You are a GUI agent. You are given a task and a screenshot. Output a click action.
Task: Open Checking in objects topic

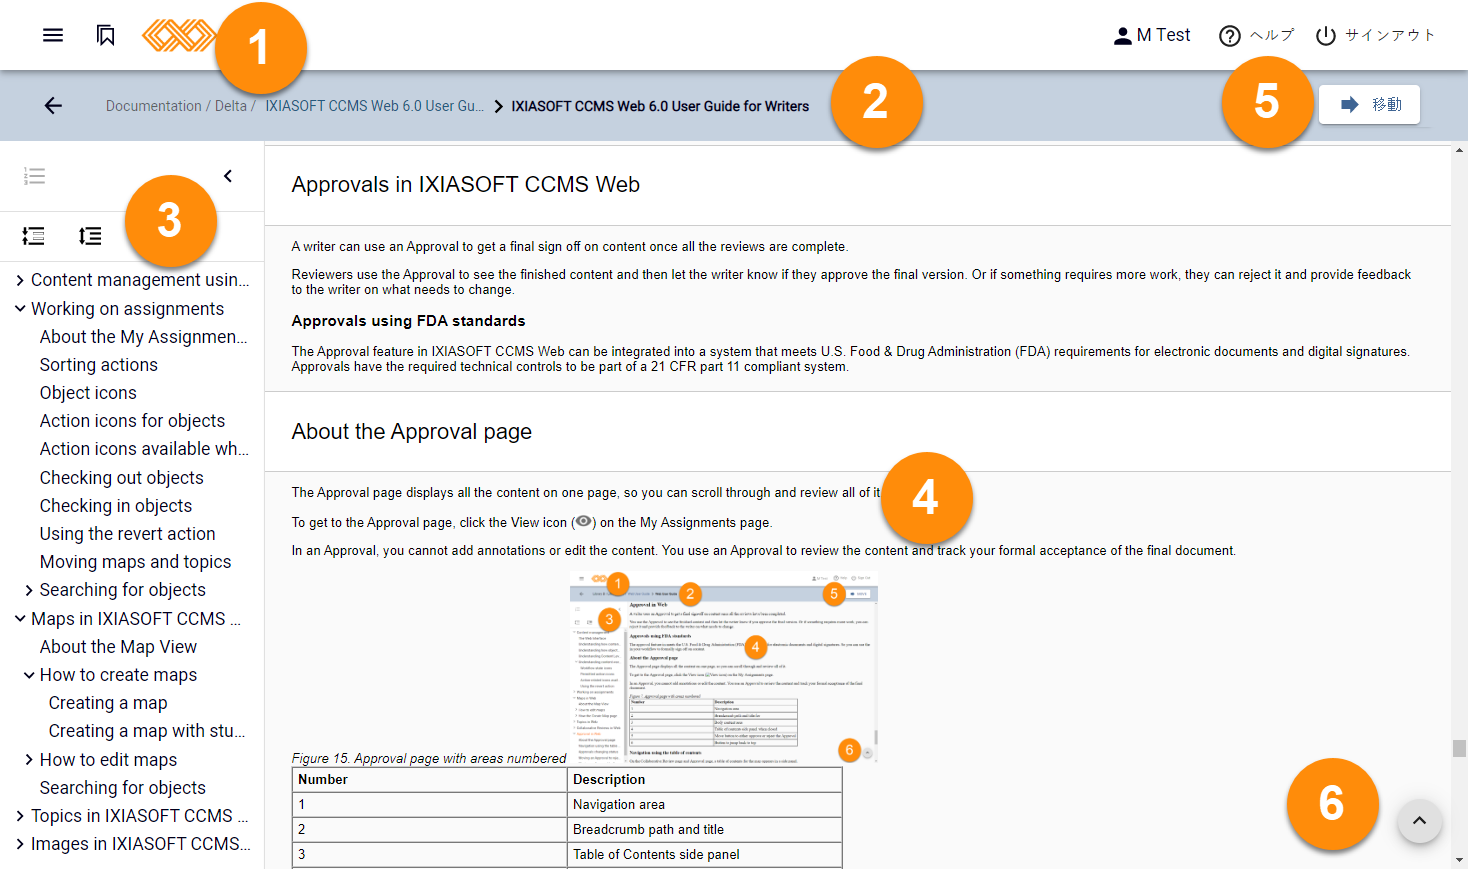(116, 506)
